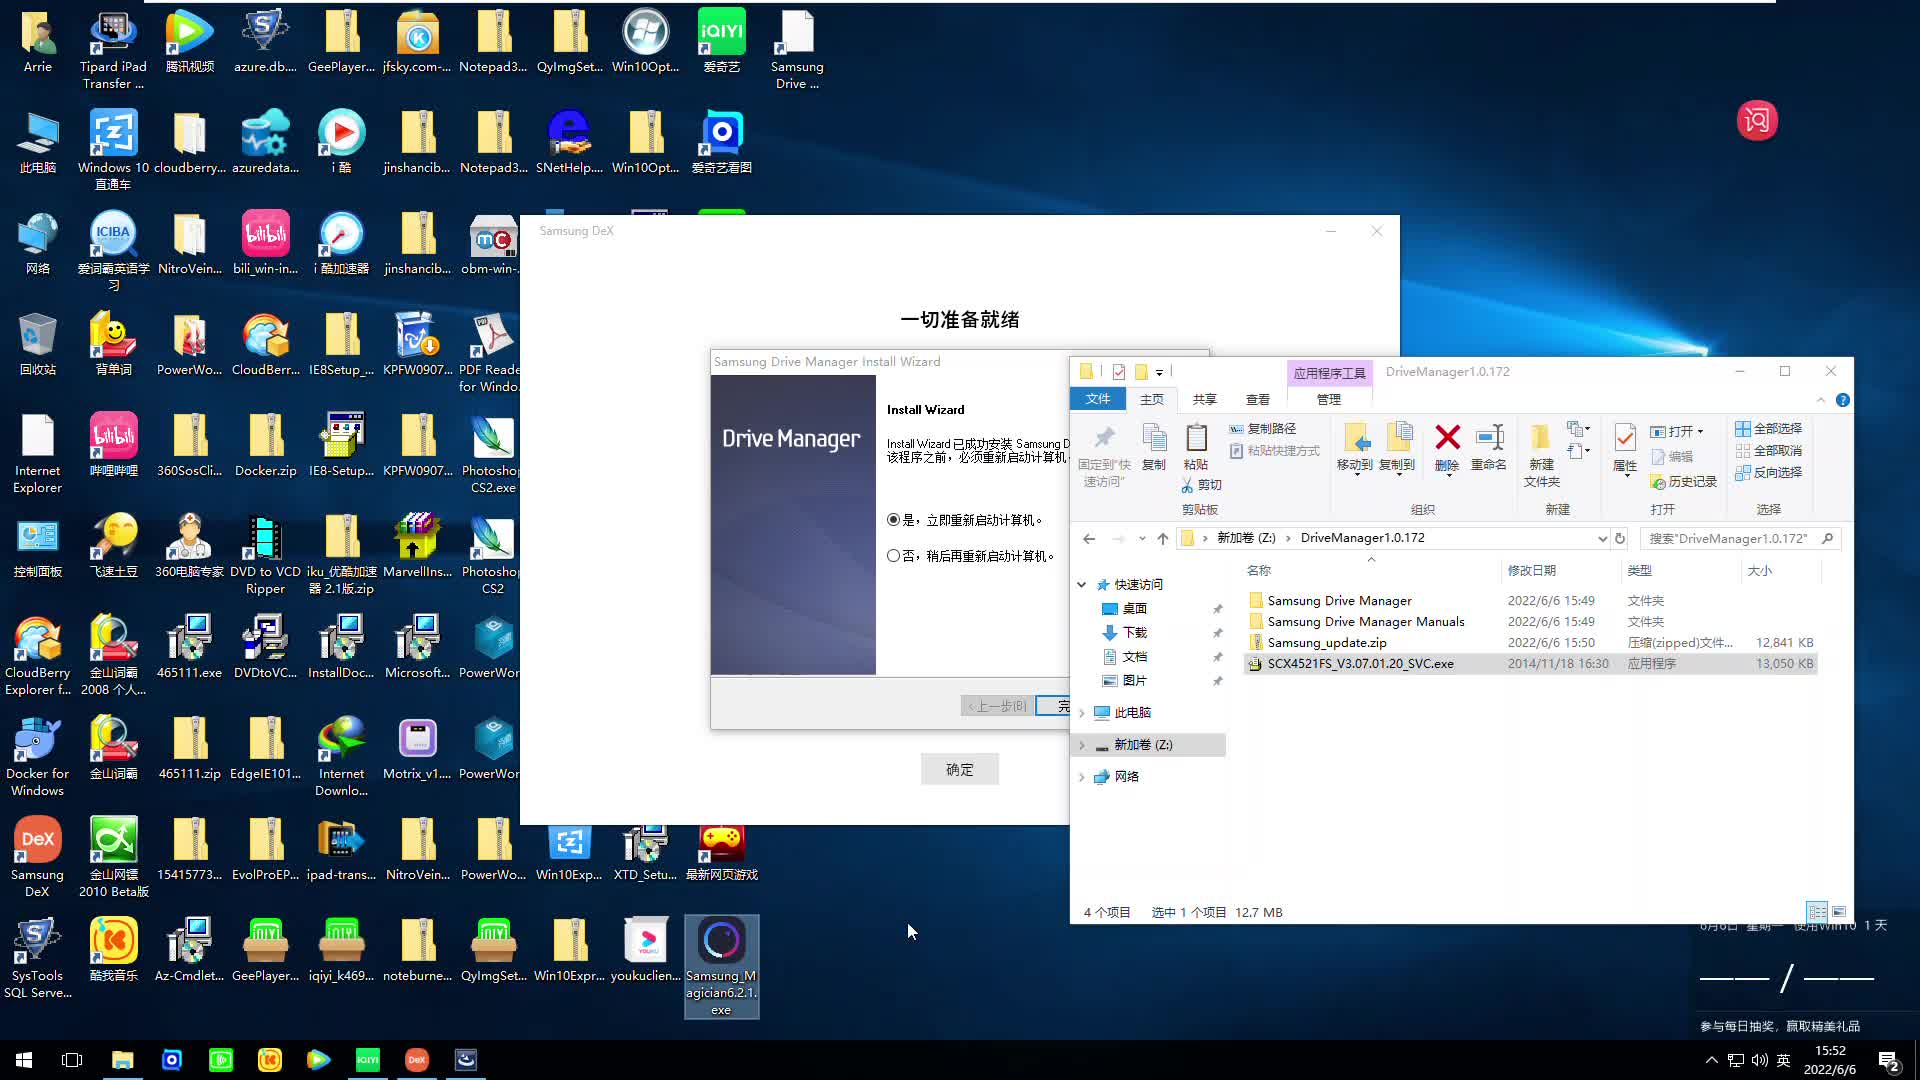The height and width of the screenshot is (1080, 1920).
Task: Click 下载 in quick access list
Action: 1135,633
